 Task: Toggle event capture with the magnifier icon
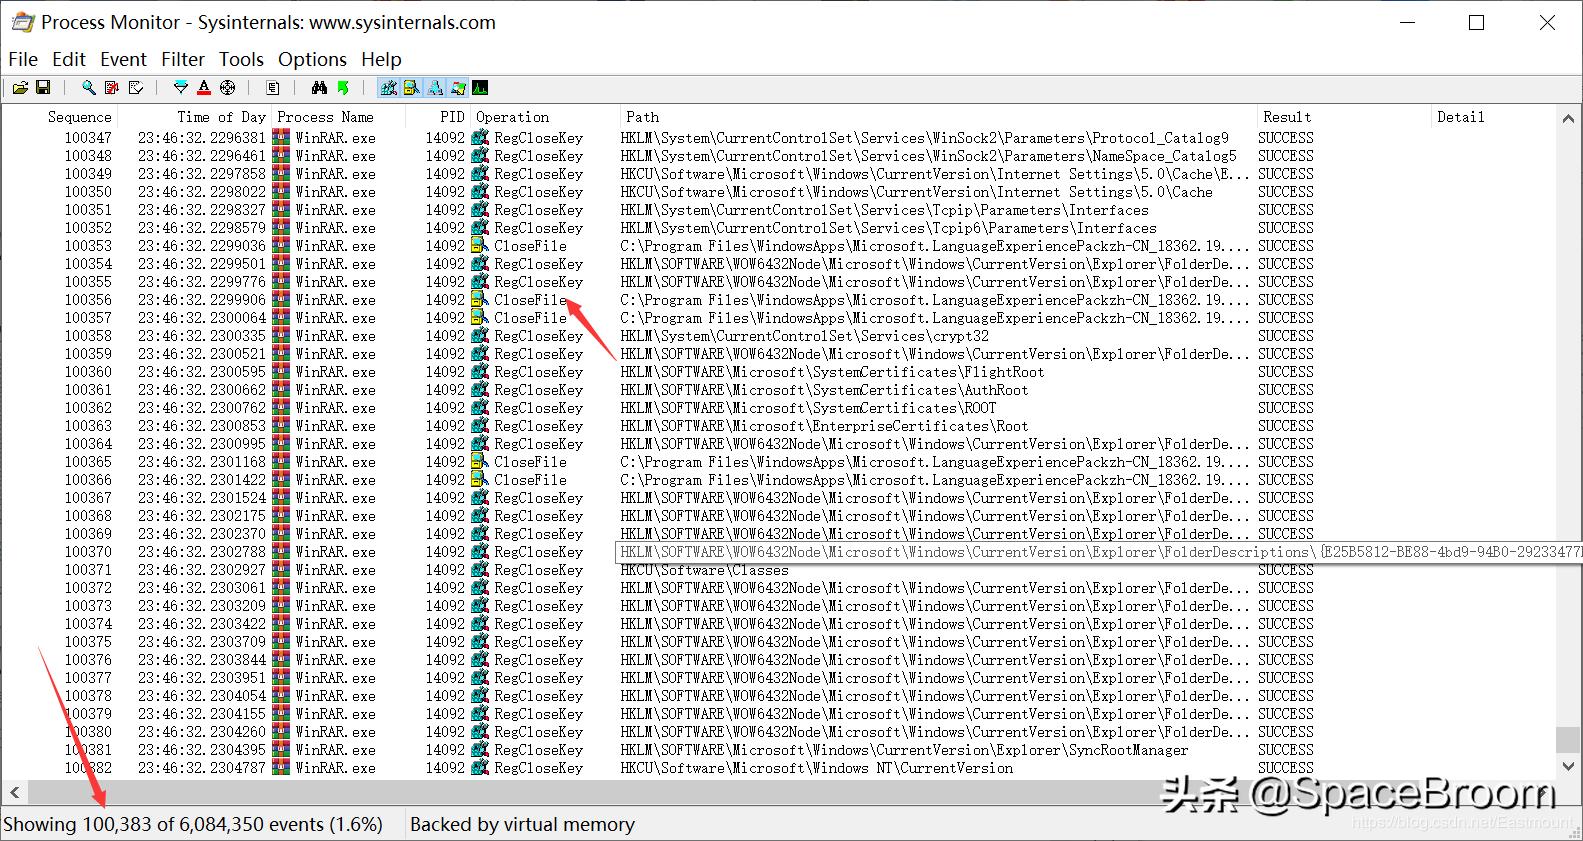click(x=89, y=88)
